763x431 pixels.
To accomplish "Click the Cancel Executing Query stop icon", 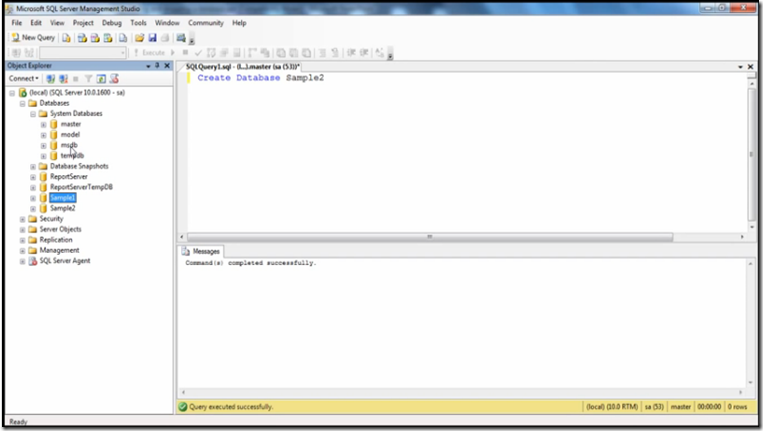I will 185,53.
